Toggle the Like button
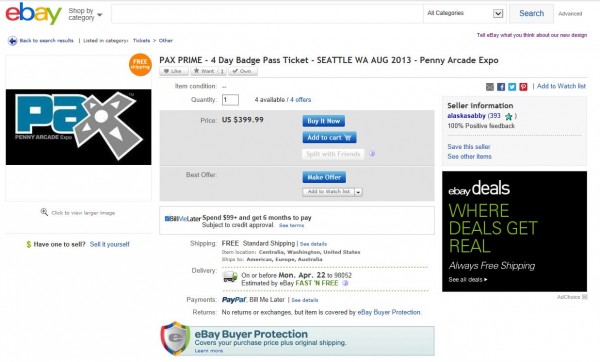 (x=174, y=71)
